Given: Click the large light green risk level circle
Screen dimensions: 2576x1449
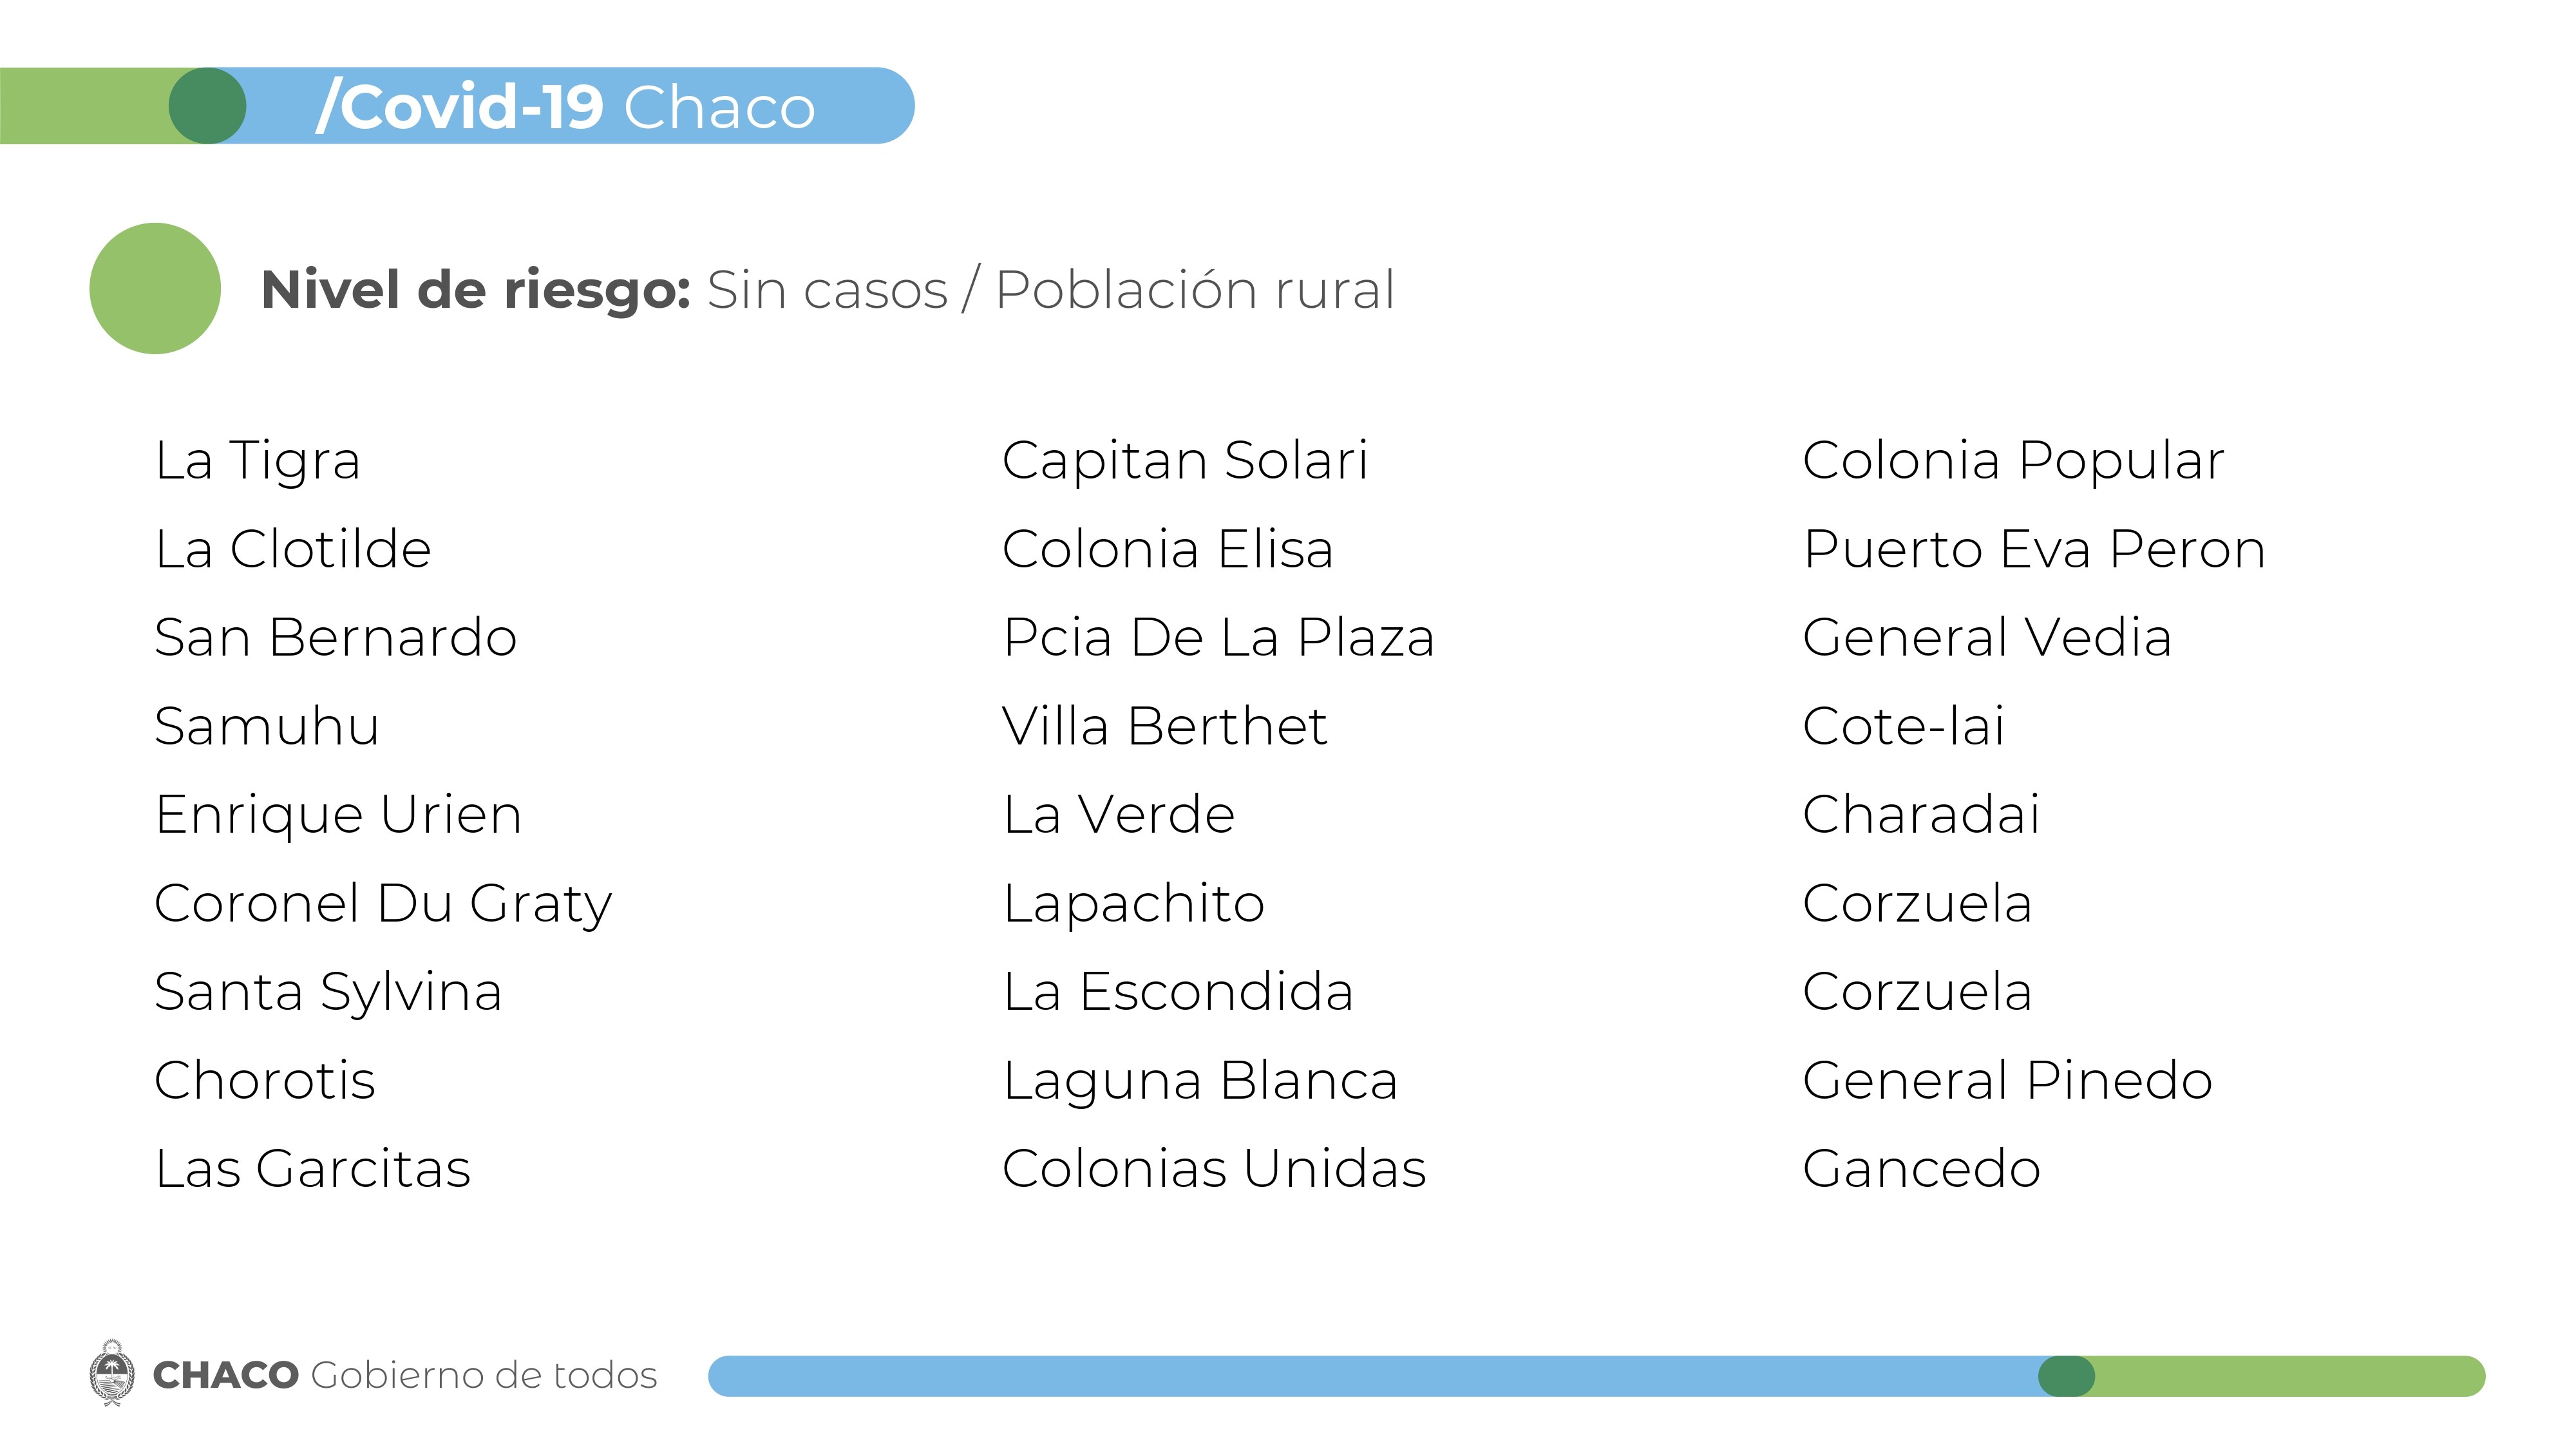Looking at the screenshot, I should pos(155,288).
